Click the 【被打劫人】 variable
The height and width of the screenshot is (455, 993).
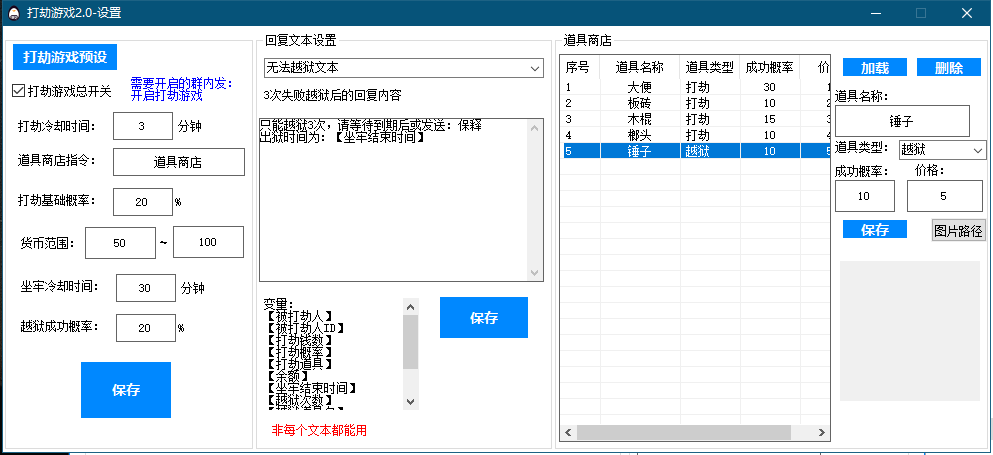(x=300, y=316)
